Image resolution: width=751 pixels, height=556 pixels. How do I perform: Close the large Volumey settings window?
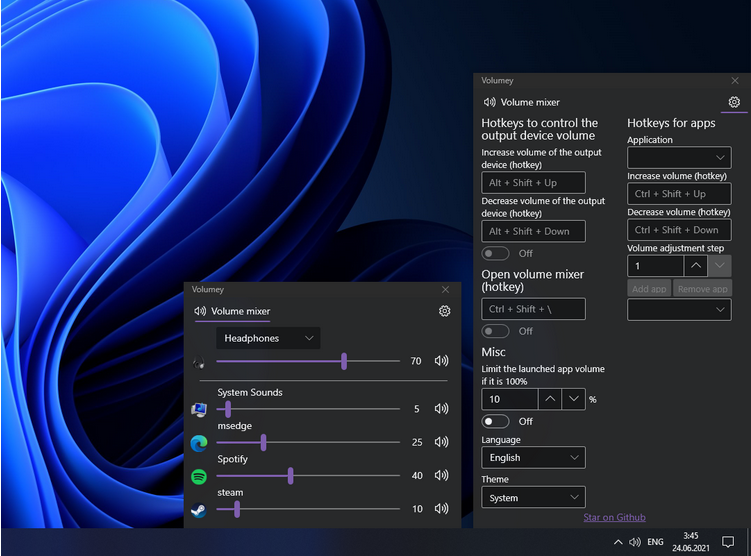735,80
